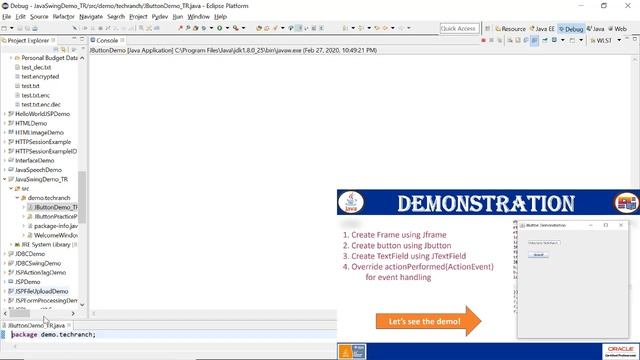Click the Resume debug icon
Image resolution: width=640 pixels, height=360 pixels.
85,28
